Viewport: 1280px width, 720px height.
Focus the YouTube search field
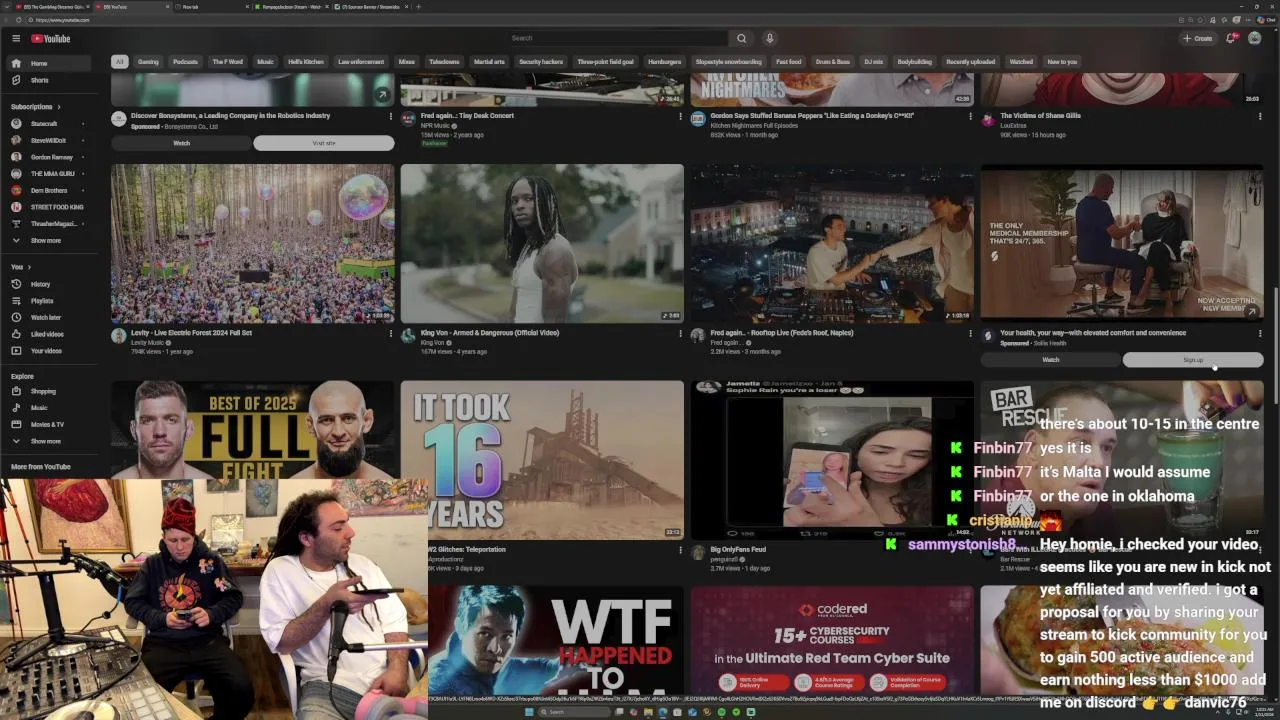[615, 38]
